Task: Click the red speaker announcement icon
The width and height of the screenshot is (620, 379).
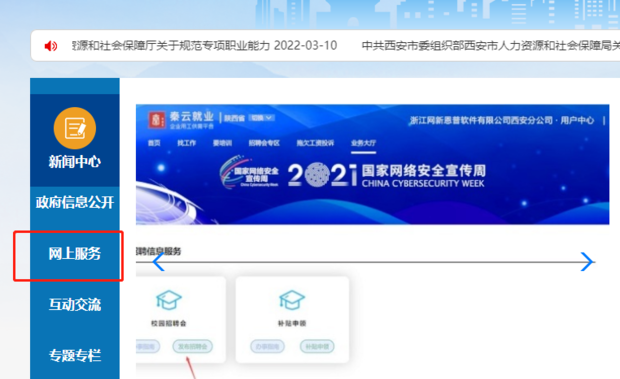Action: coord(51,46)
